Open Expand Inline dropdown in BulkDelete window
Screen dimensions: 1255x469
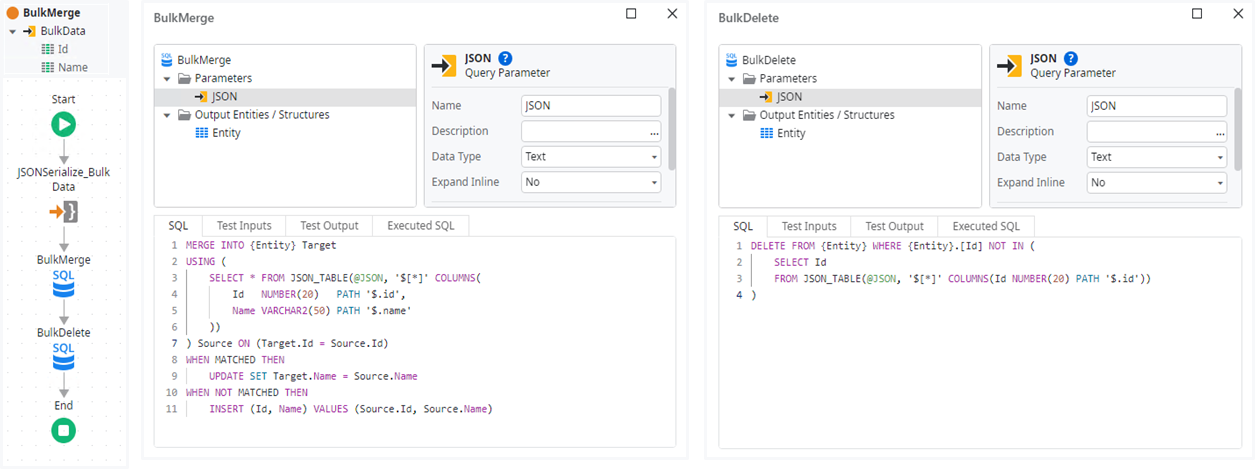coord(1157,183)
